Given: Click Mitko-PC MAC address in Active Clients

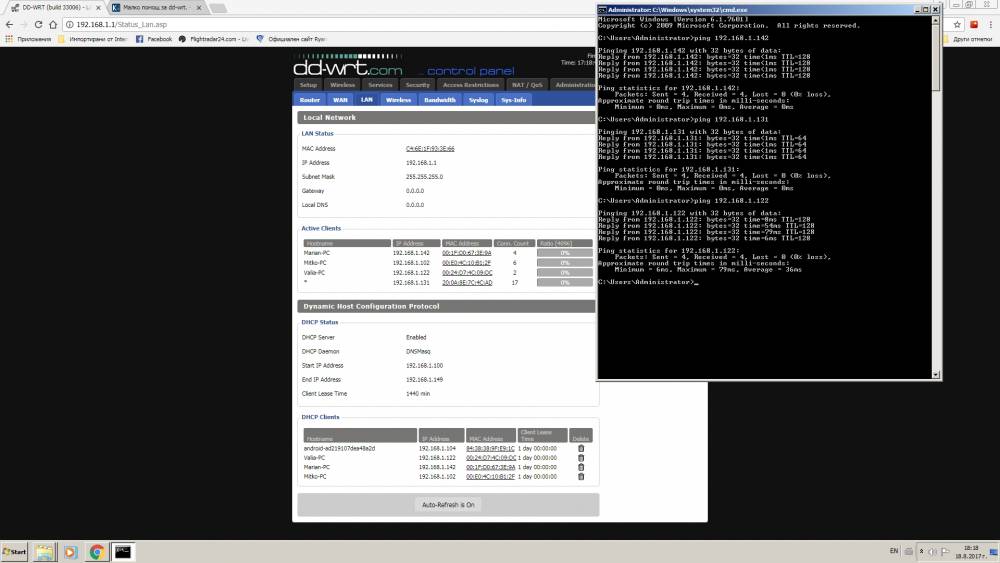Looking at the screenshot, I should pos(467,263).
